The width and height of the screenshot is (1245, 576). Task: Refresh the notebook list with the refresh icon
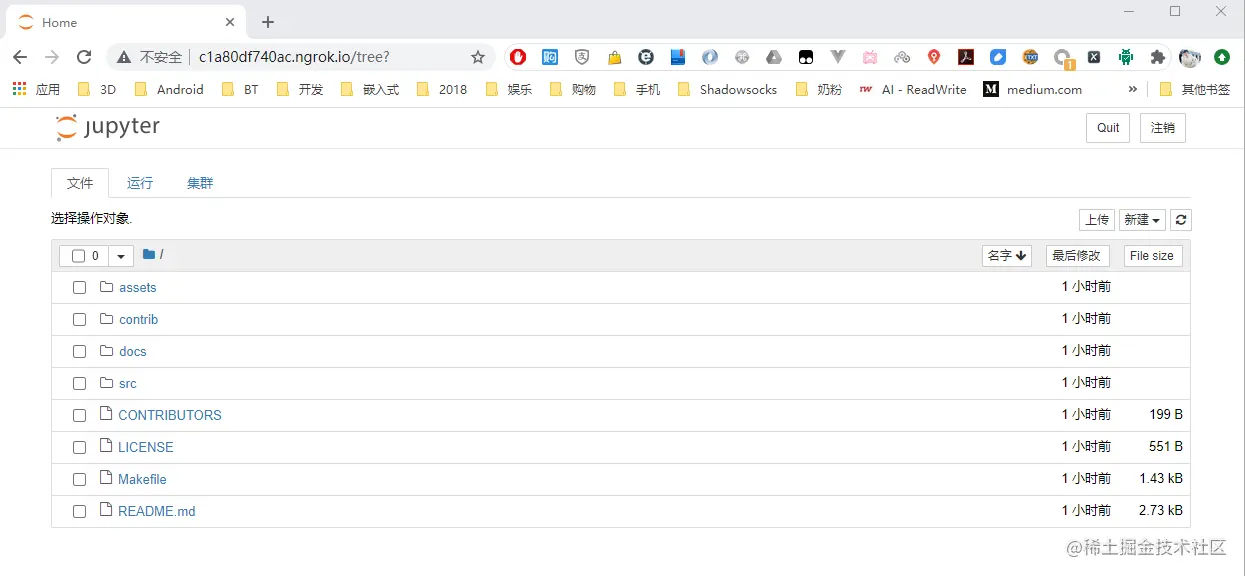(x=1181, y=220)
